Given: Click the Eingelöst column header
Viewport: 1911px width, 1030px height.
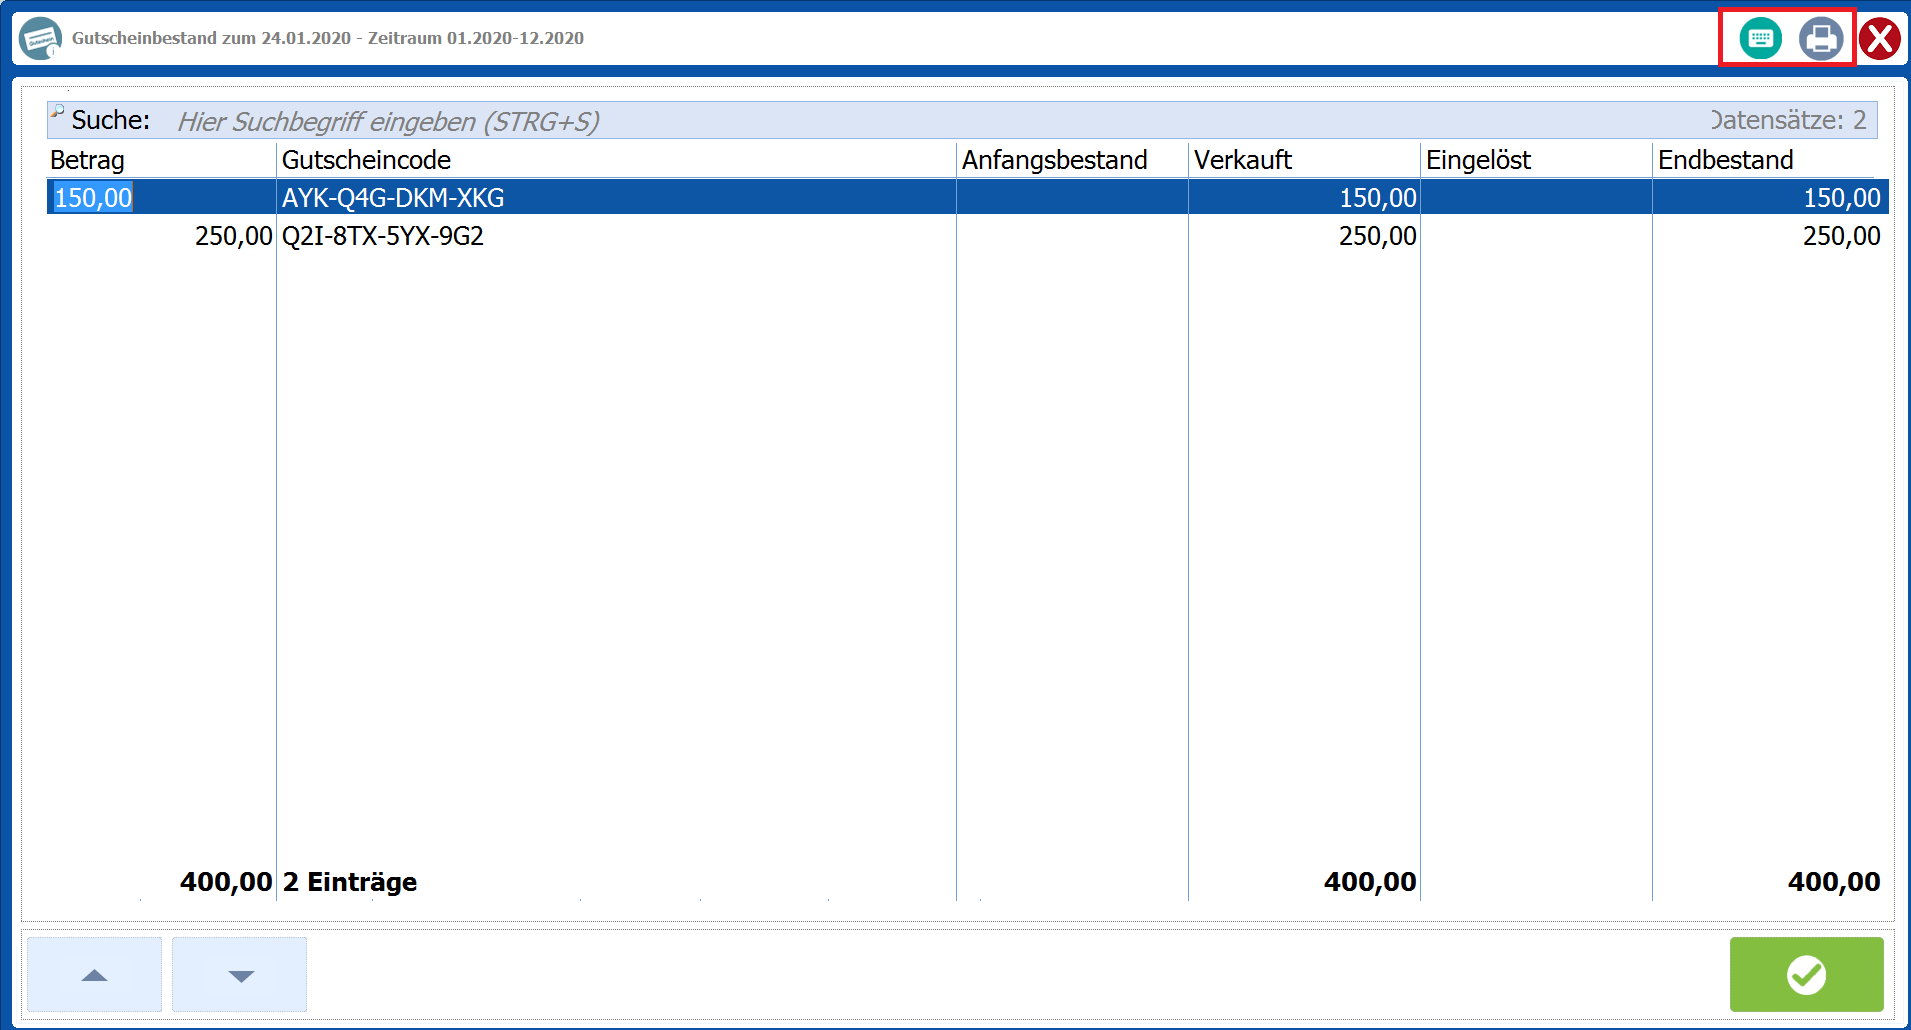Looking at the screenshot, I should (1478, 160).
